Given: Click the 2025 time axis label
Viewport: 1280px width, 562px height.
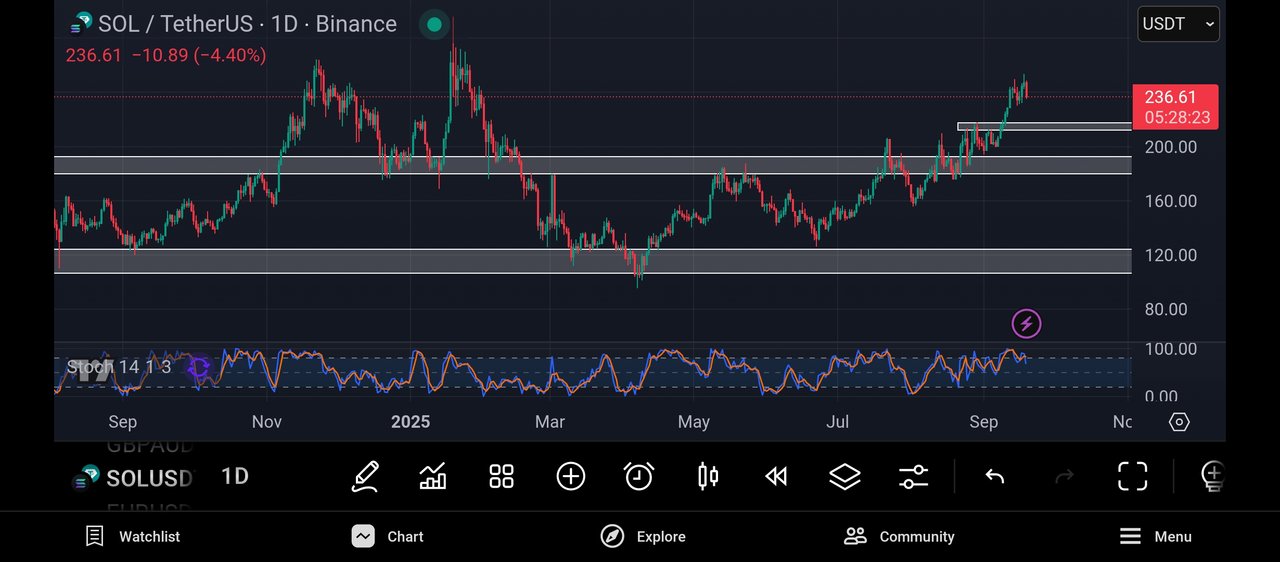Looking at the screenshot, I should pyautogui.click(x=410, y=422).
